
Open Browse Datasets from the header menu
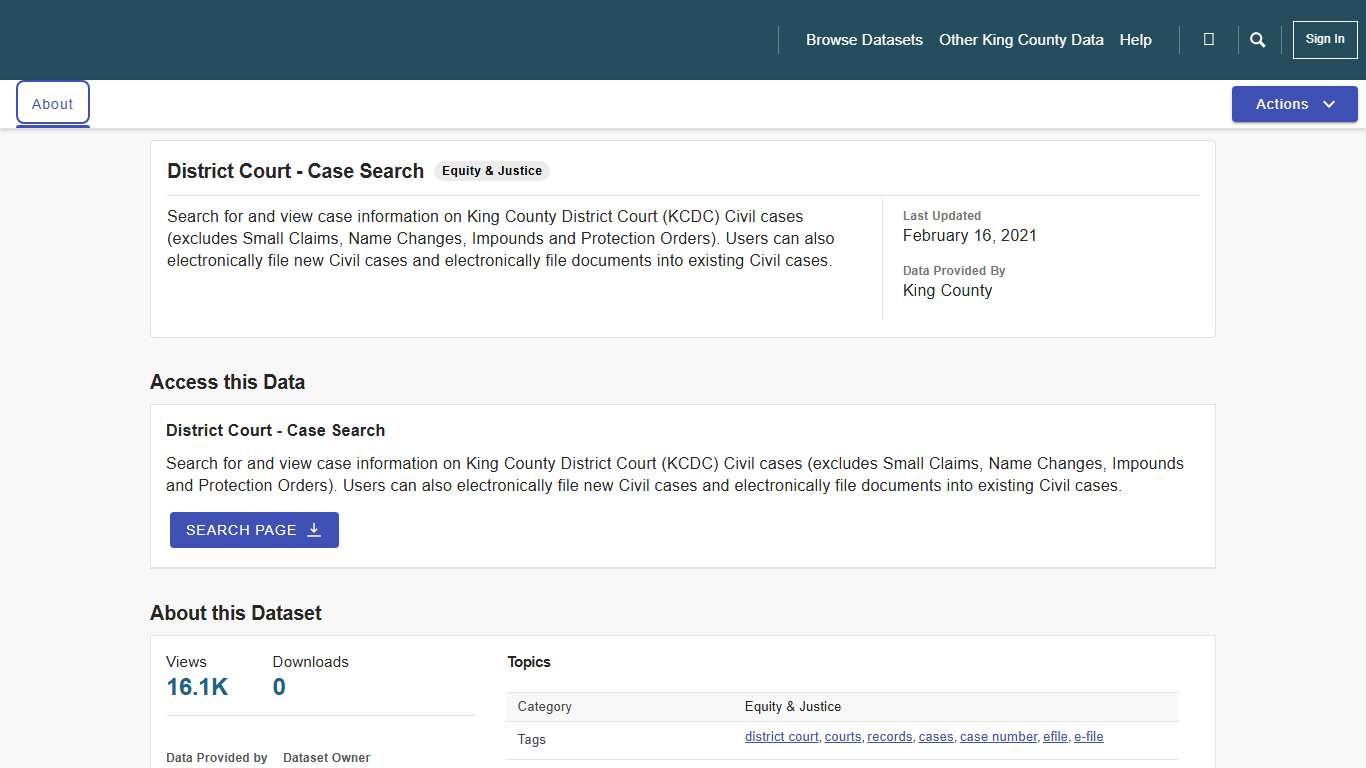[864, 39]
